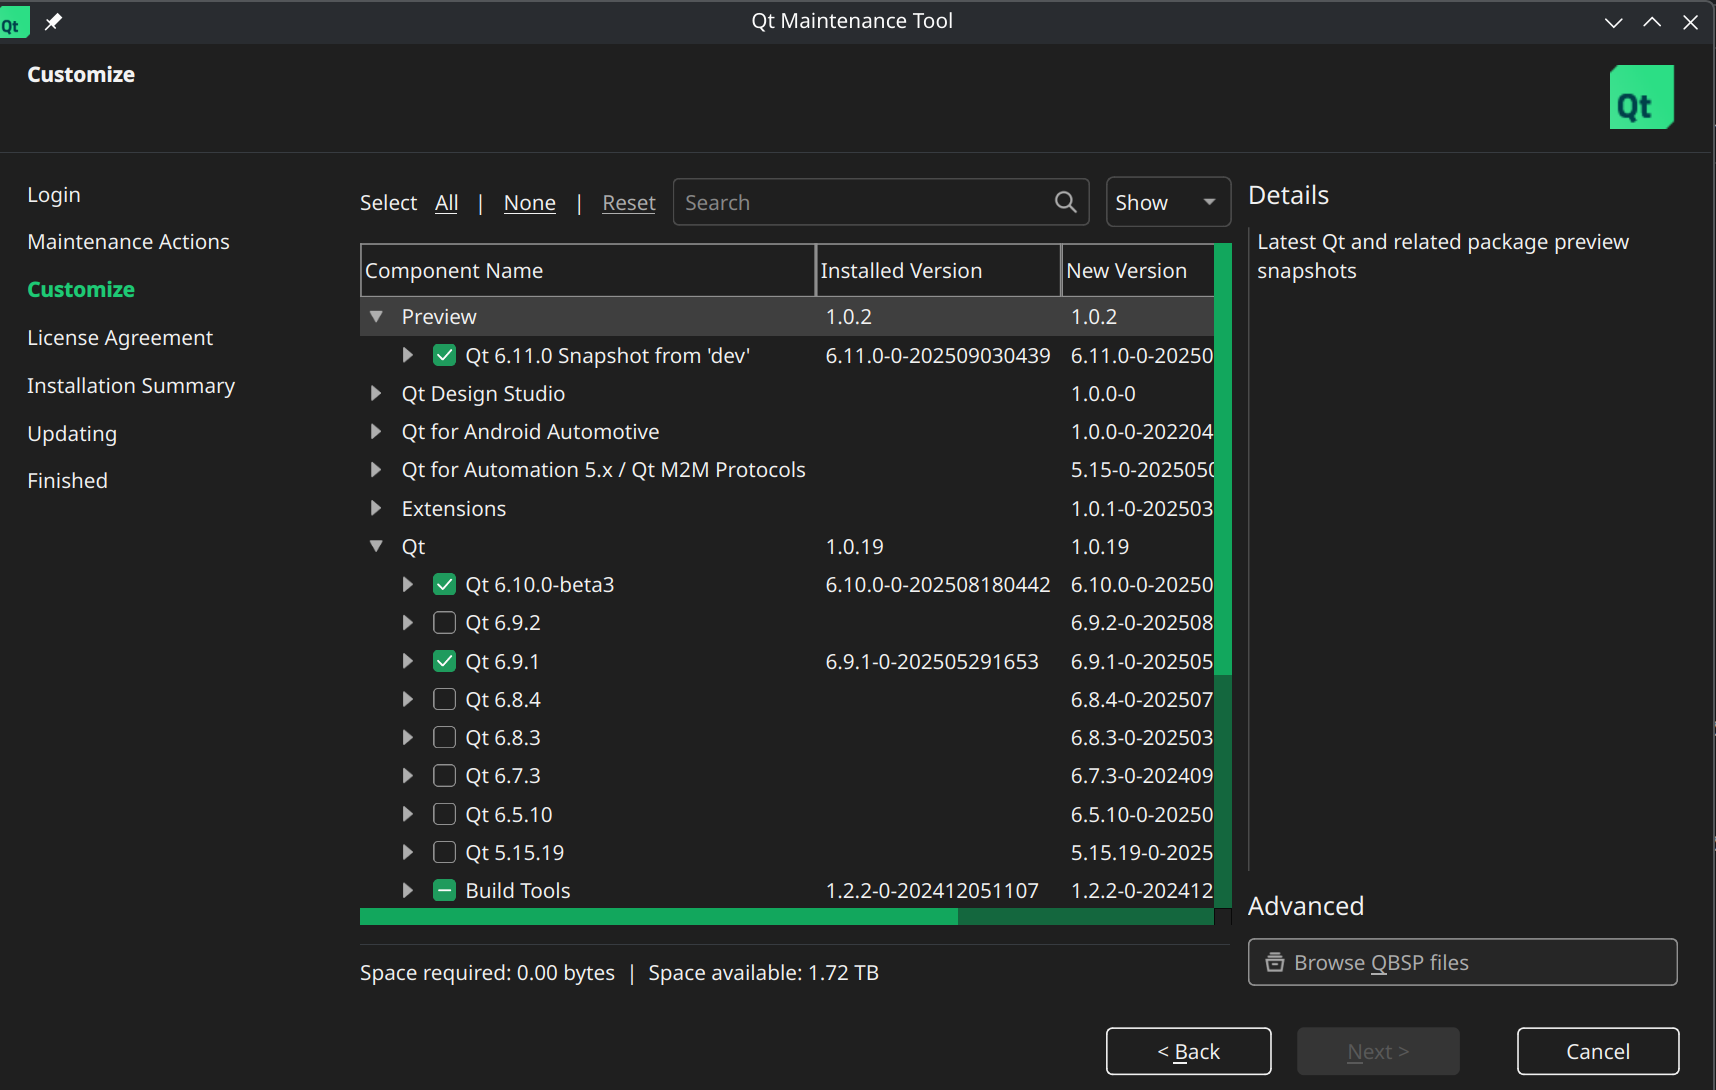Image resolution: width=1716 pixels, height=1090 pixels.
Task: Click the keep-above chevron in the title bar
Action: coord(1652,22)
